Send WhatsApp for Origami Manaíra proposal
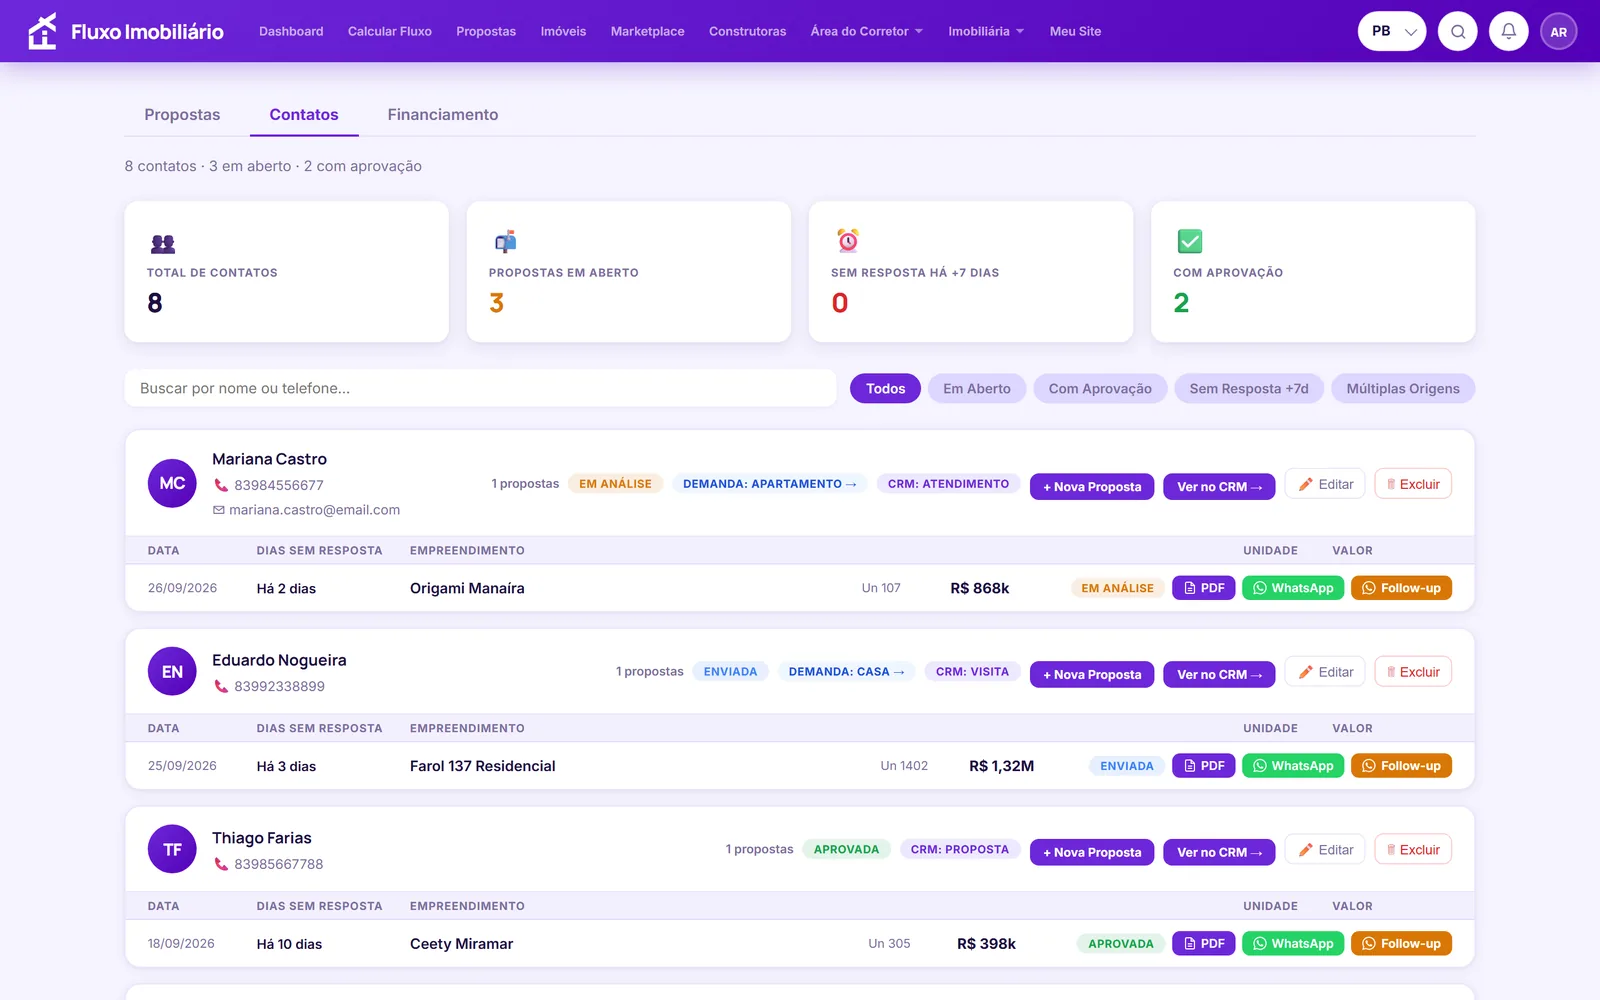This screenshot has width=1600, height=1000. pyautogui.click(x=1293, y=588)
